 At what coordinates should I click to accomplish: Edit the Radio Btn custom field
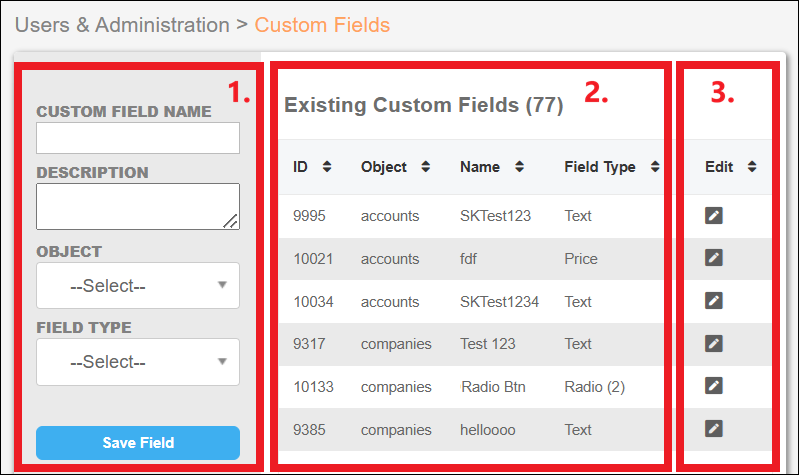713,386
